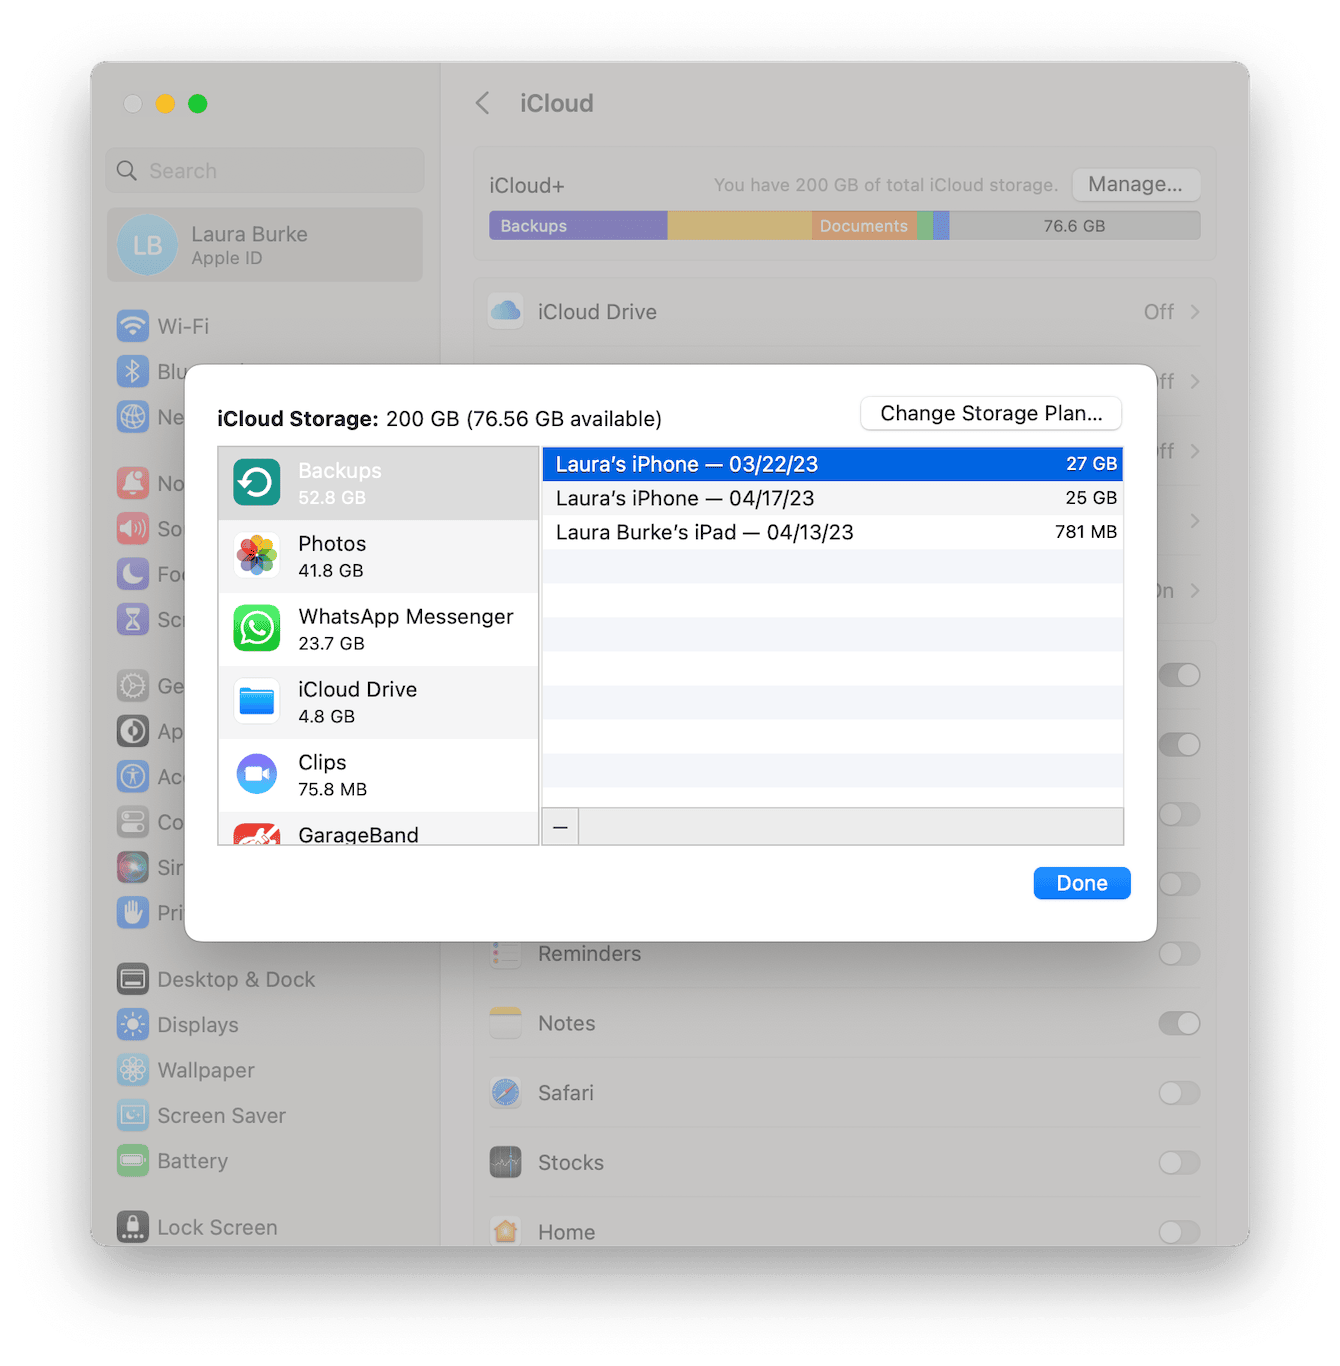This screenshot has height=1366, width=1340.
Task: Go back using the chevron beside iCloud
Action: pyautogui.click(x=483, y=103)
